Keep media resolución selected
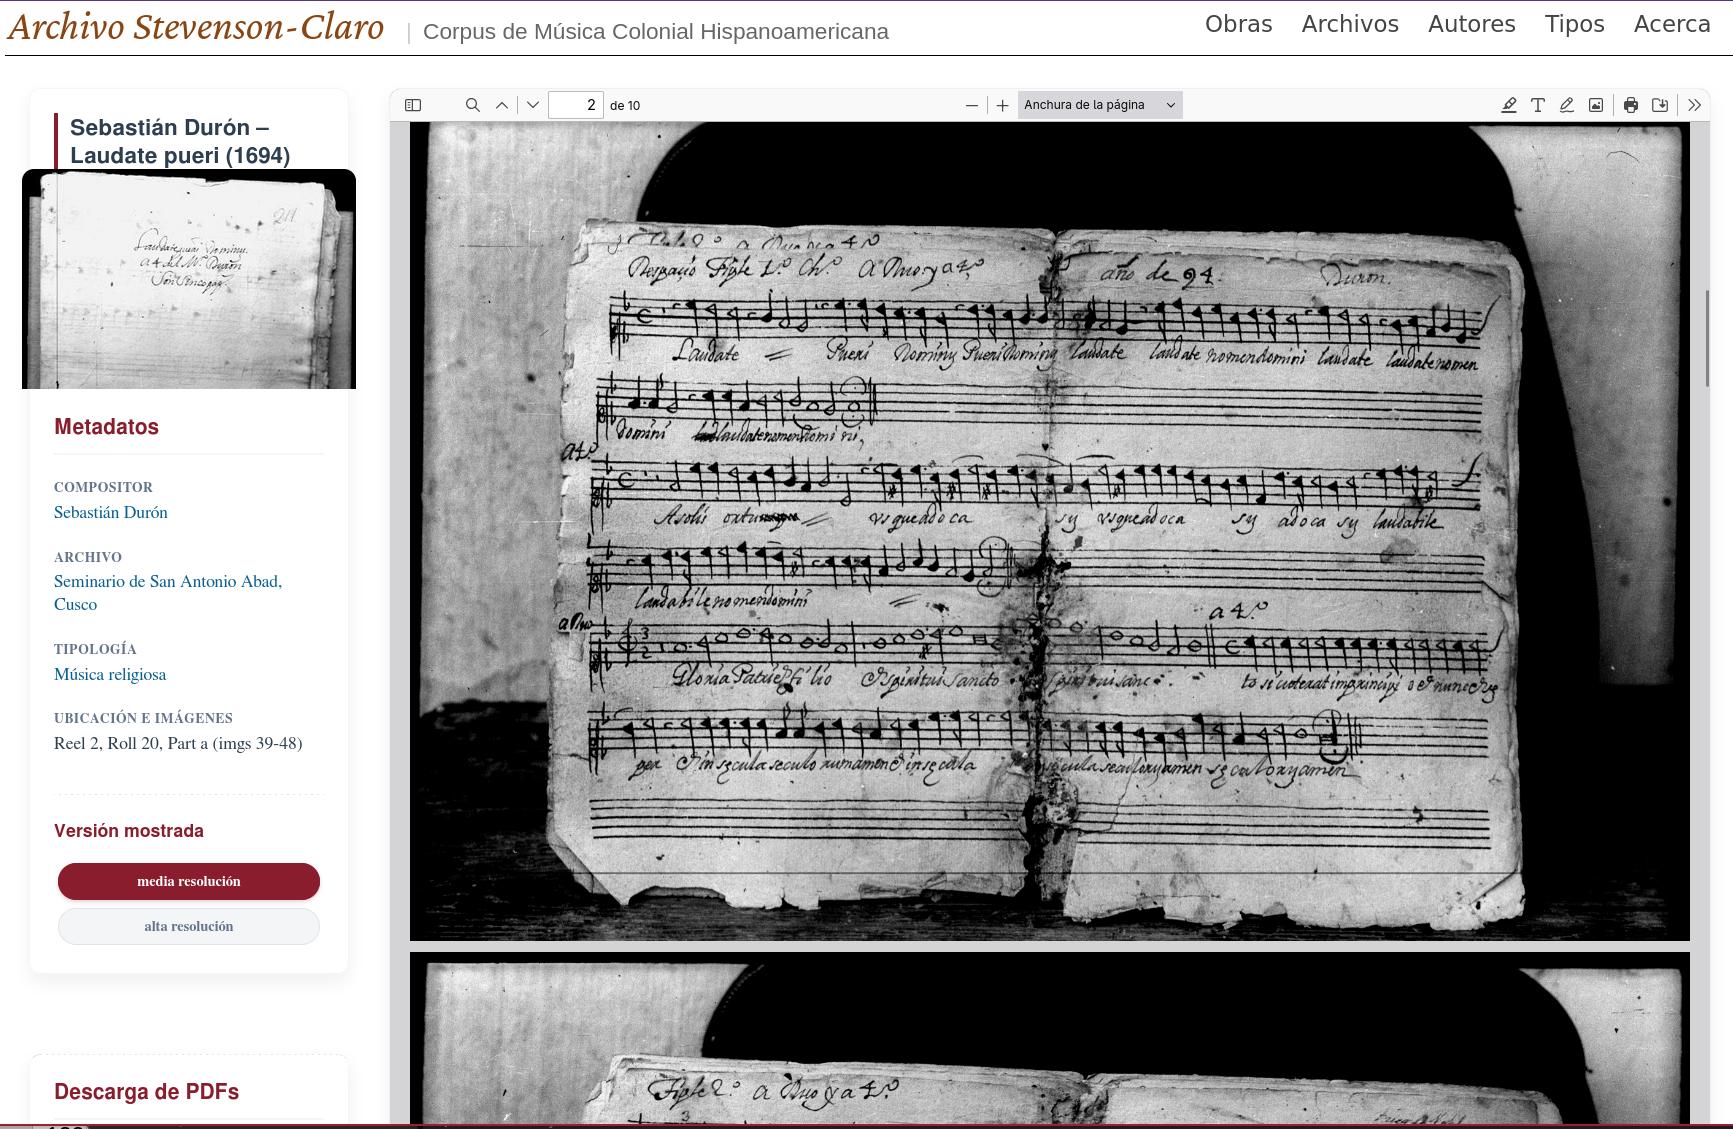Screen dimensions: 1733x1129 click(189, 881)
